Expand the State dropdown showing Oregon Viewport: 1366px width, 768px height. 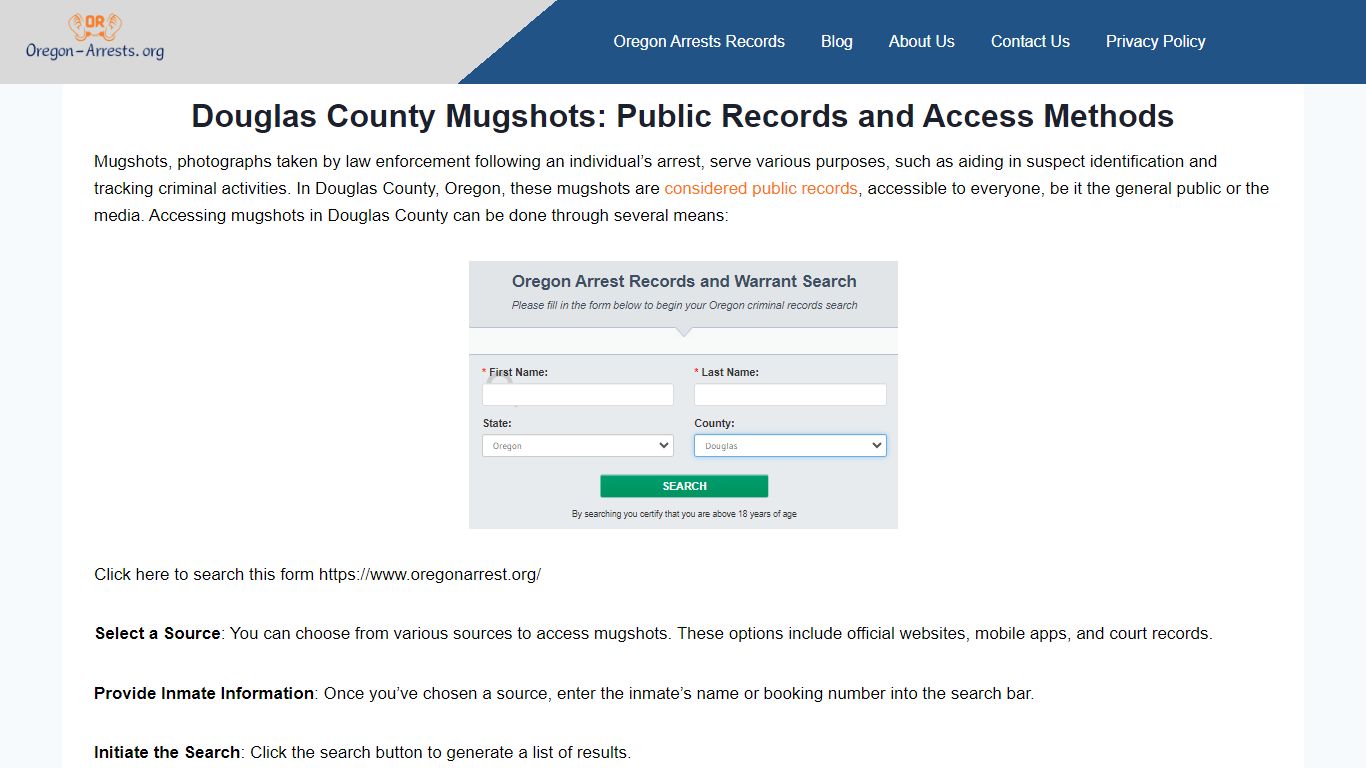[578, 446]
